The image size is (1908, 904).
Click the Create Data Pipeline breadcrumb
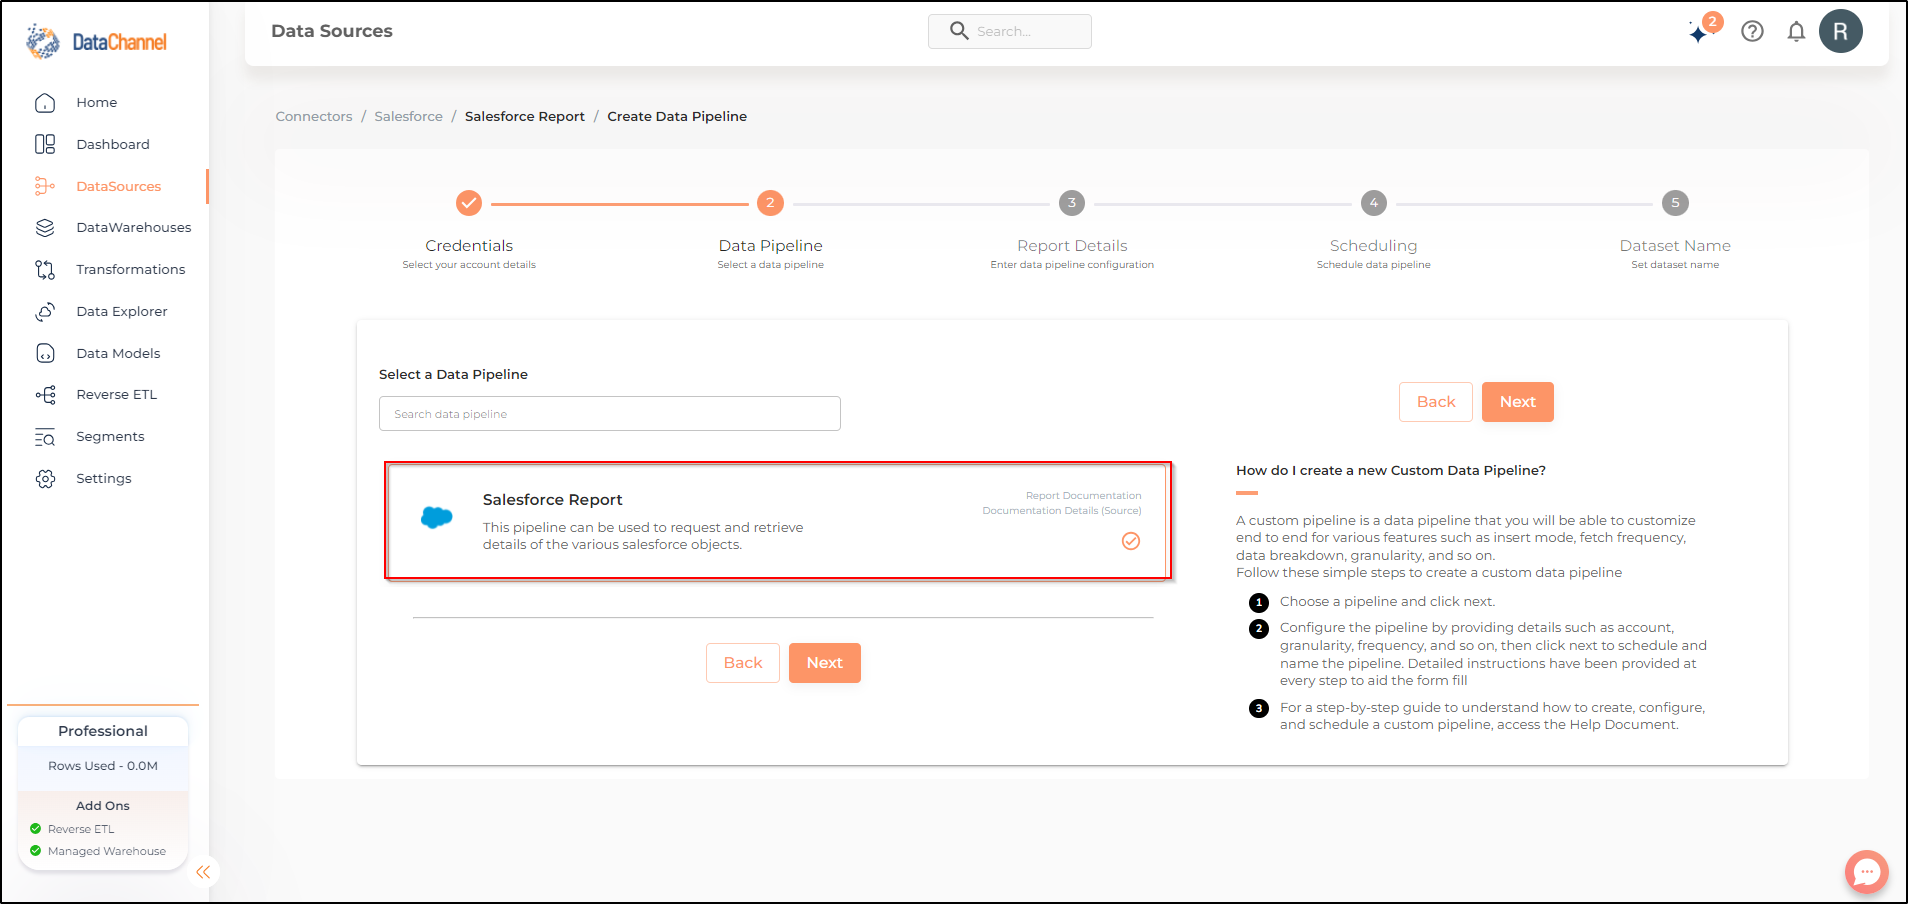[x=677, y=116]
